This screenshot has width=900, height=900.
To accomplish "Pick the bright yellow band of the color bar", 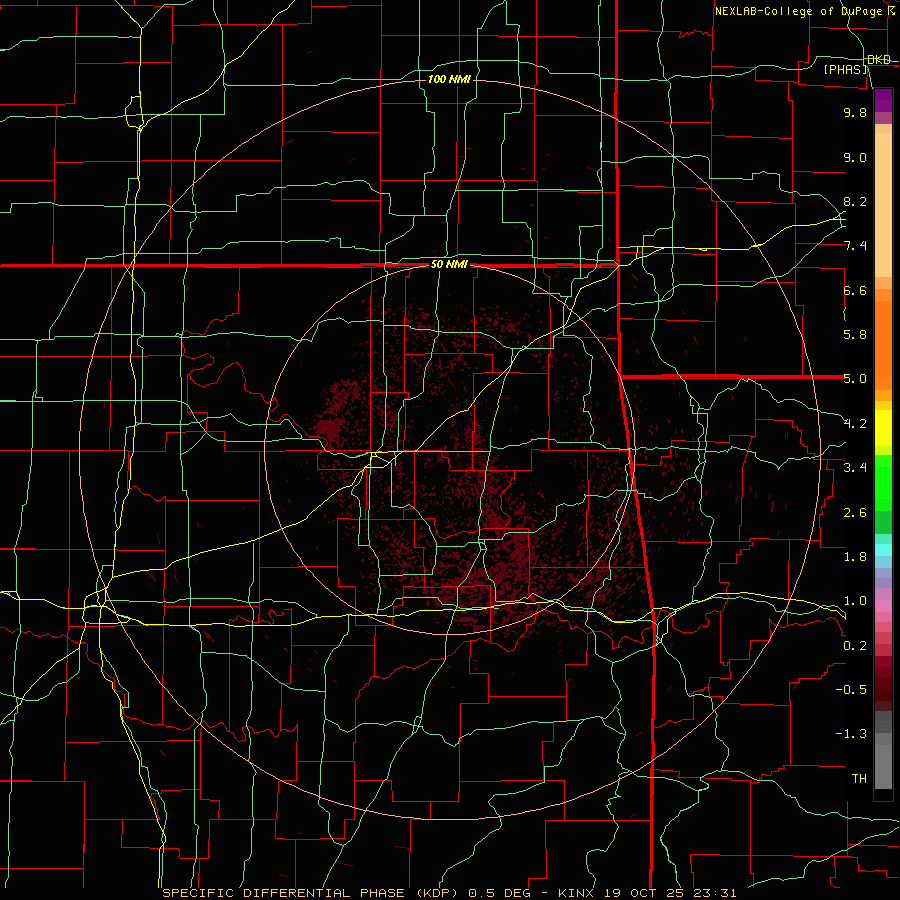I will 883,428.
